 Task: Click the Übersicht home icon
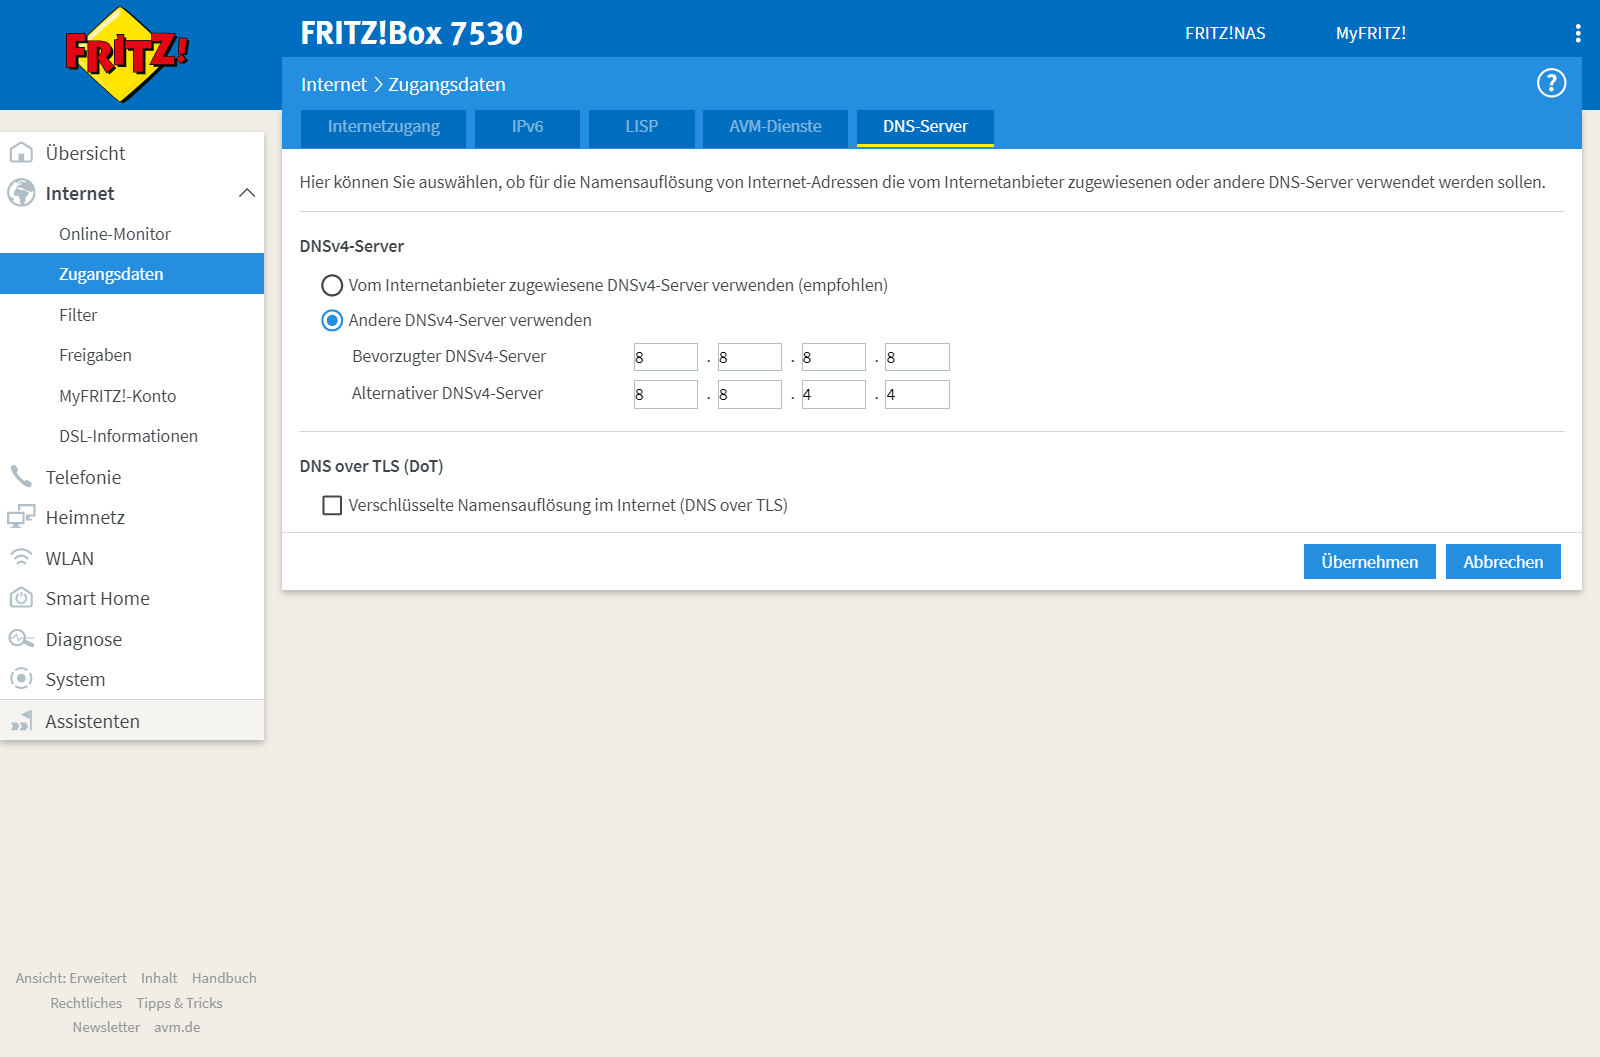[21, 153]
